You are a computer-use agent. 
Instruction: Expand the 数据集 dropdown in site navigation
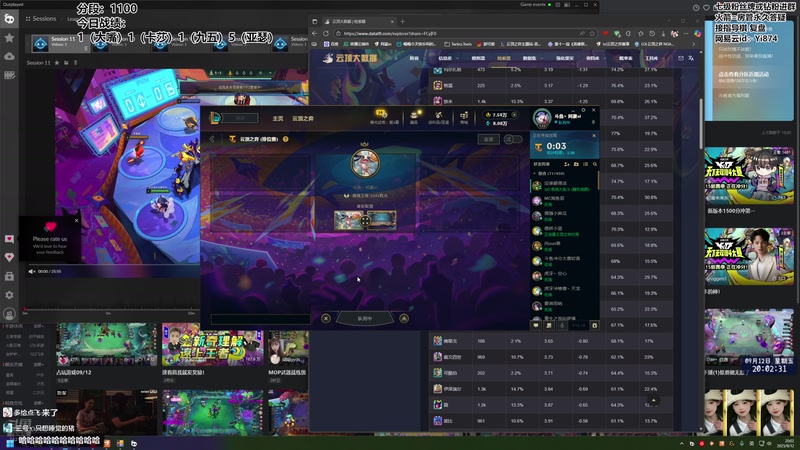tap(531, 58)
